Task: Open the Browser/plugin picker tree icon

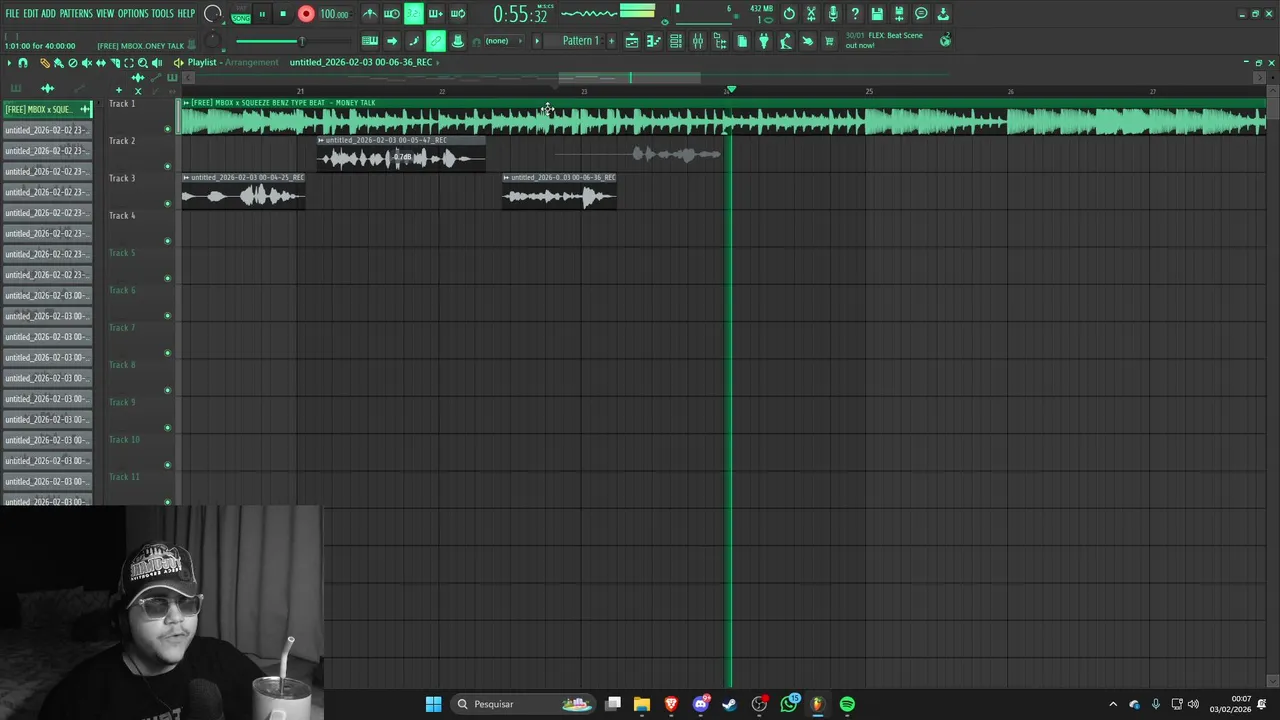Action: pos(720,41)
